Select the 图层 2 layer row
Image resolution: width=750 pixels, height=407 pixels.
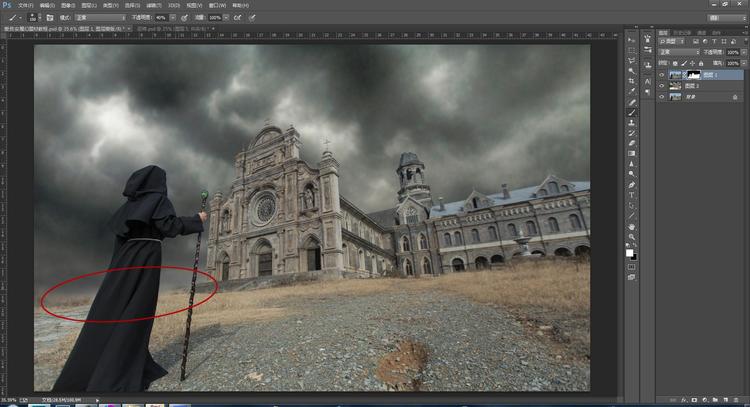pos(701,86)
